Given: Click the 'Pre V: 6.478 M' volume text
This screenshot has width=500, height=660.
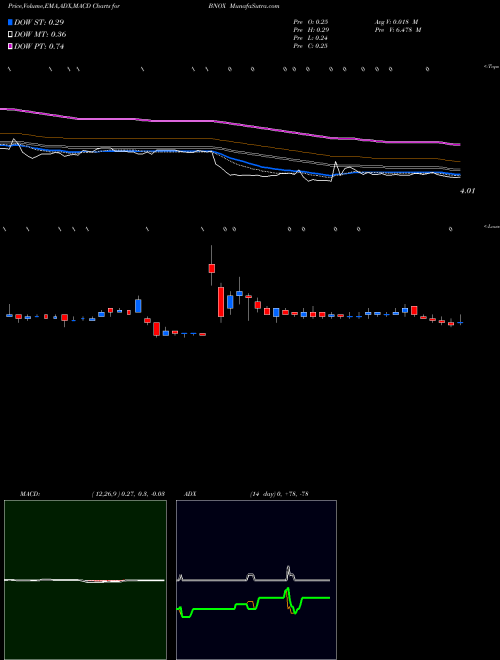Looking at the screenshot, I should (397, 30).
